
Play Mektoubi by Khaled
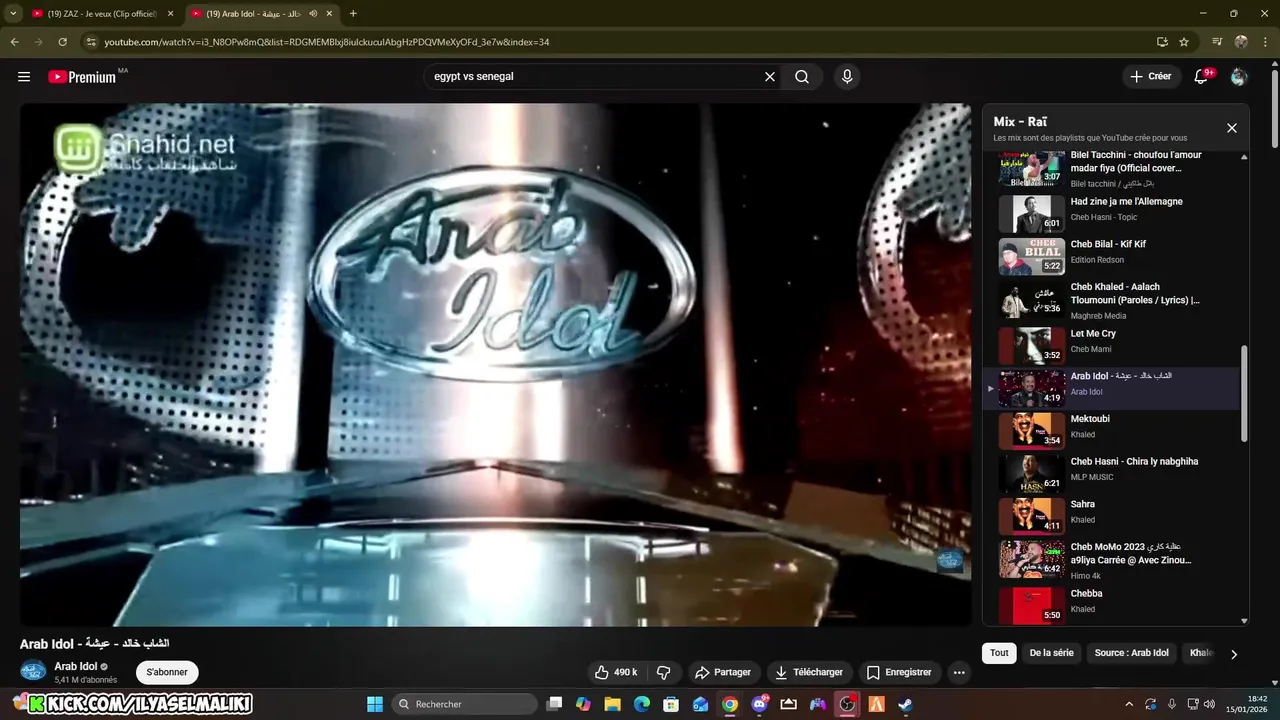(1112, 430)
